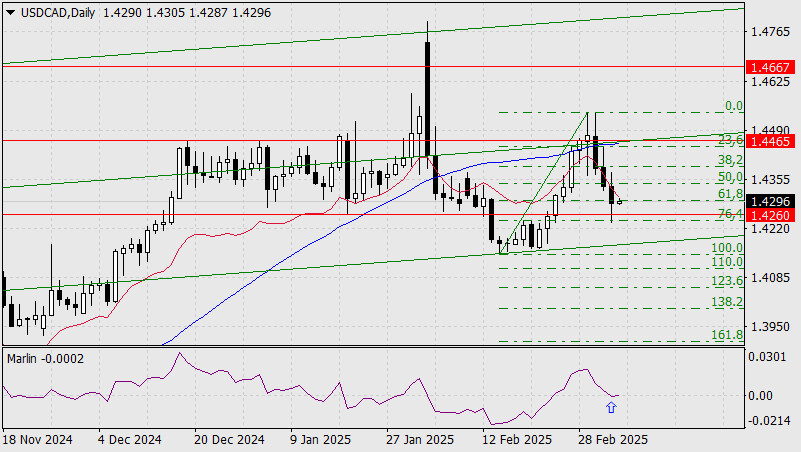801x452 pixels.
Task: Select the Fibonacci 0.0 level label
Action: tap(734, 106)
